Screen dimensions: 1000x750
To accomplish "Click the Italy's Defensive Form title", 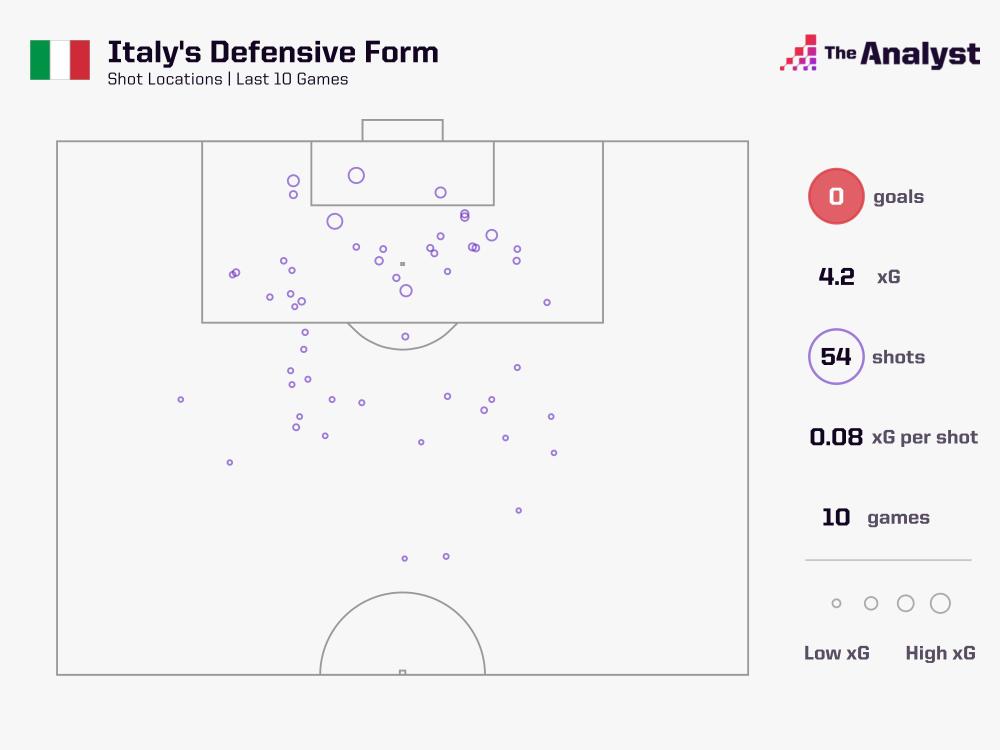I will click(273, 52).
